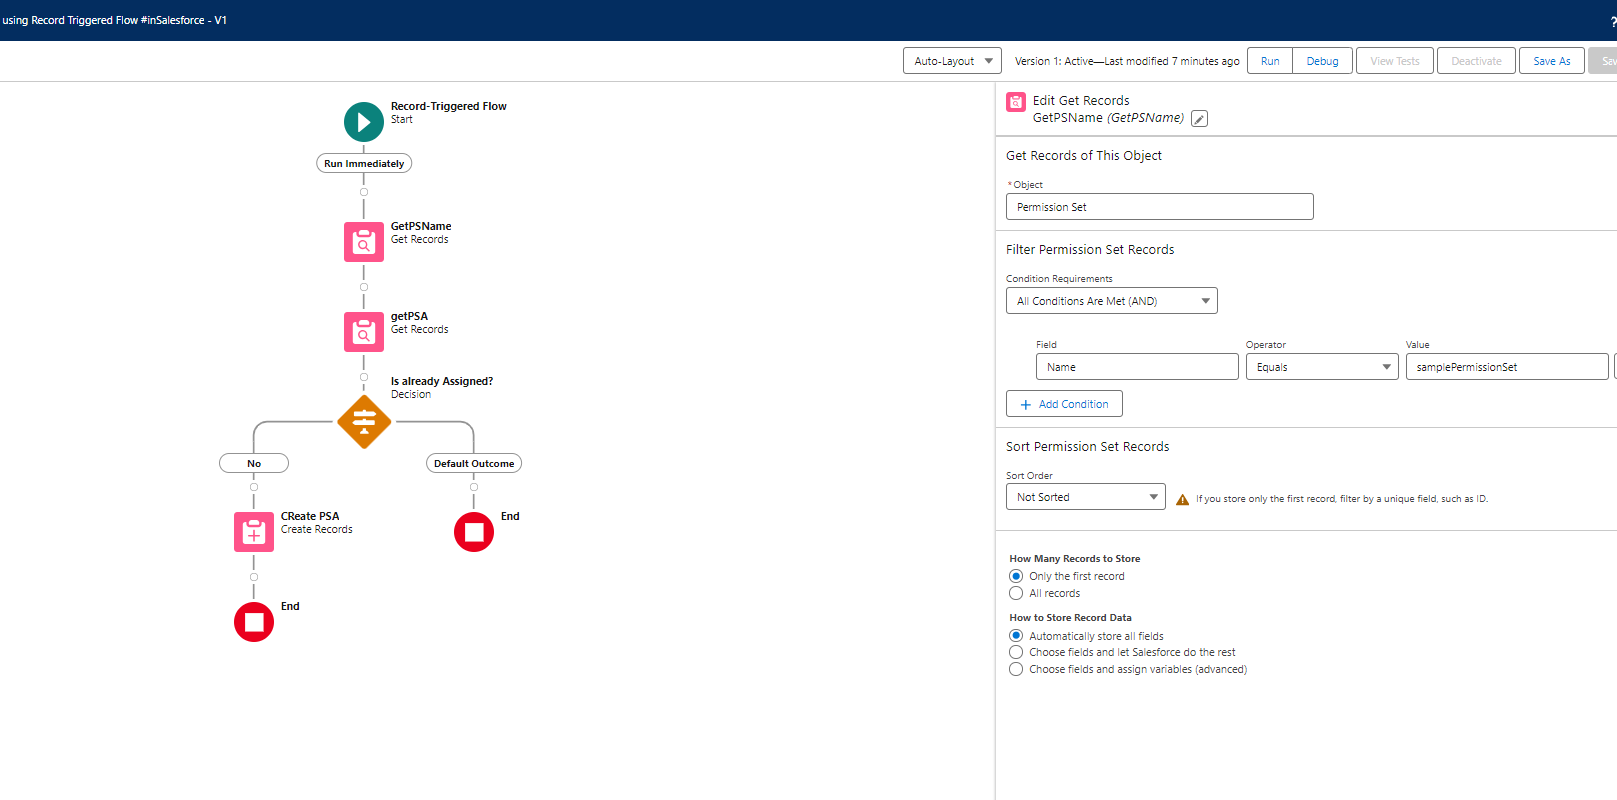
Task: Click the End node under Default Outcome
Action: pyautogui.click(x=474, y=532)
